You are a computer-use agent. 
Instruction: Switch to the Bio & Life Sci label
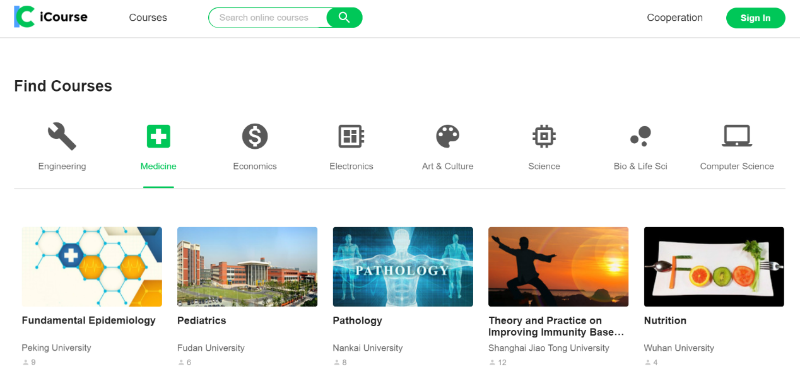tap(640, 166)
